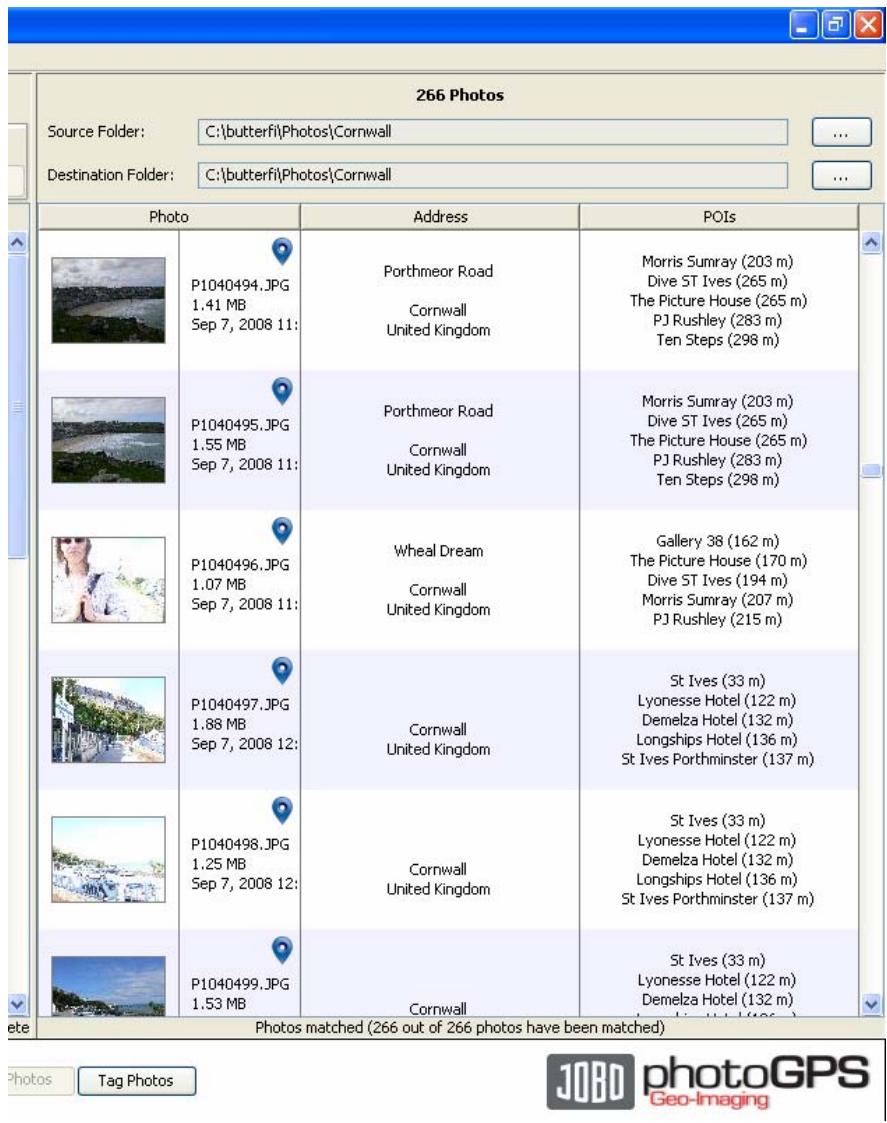Click Porthmeor Road address for P1040495.JPG
The width and height of the screenshot is (887, 1123).
click(x=438, y=411)
